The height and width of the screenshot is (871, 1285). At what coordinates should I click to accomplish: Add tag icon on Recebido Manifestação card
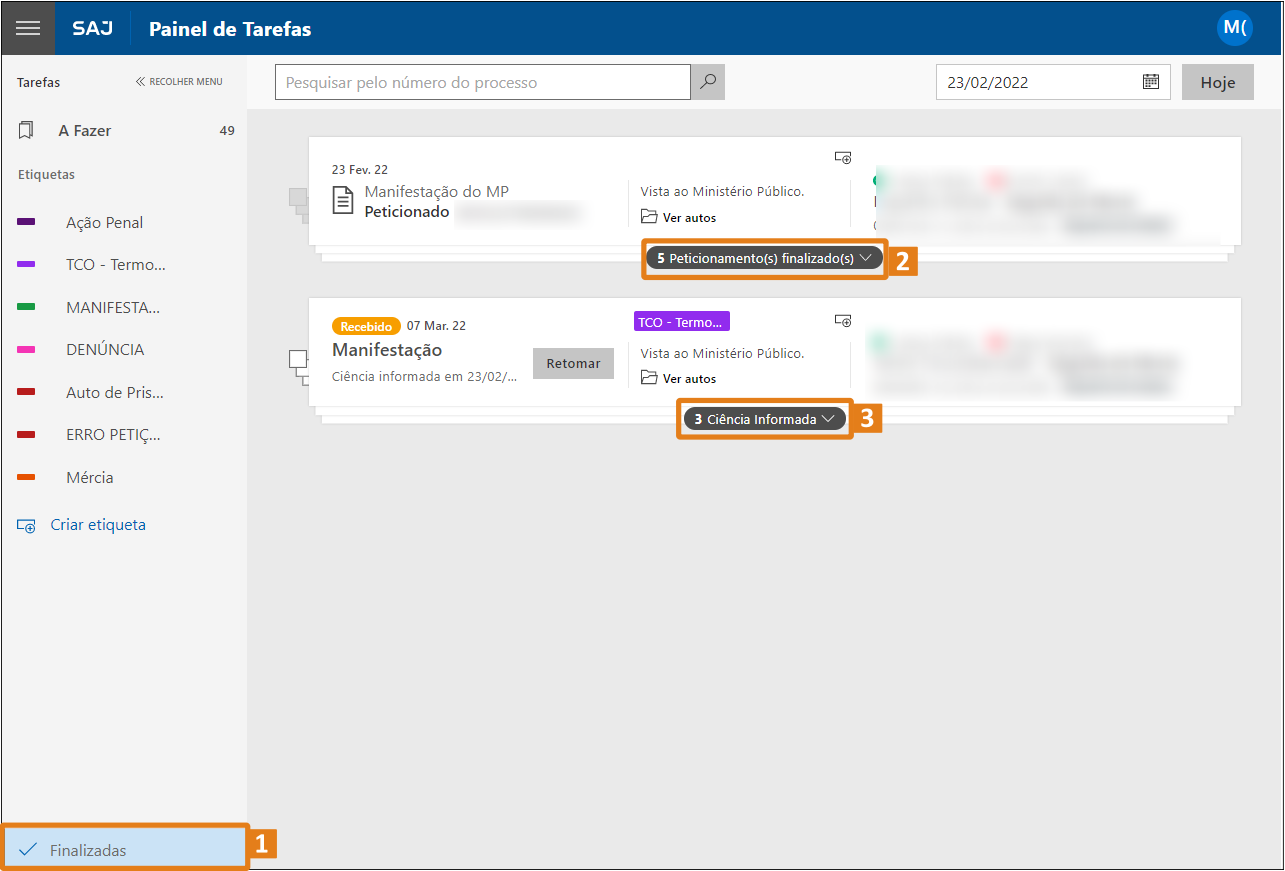click(x=843, y=320)
